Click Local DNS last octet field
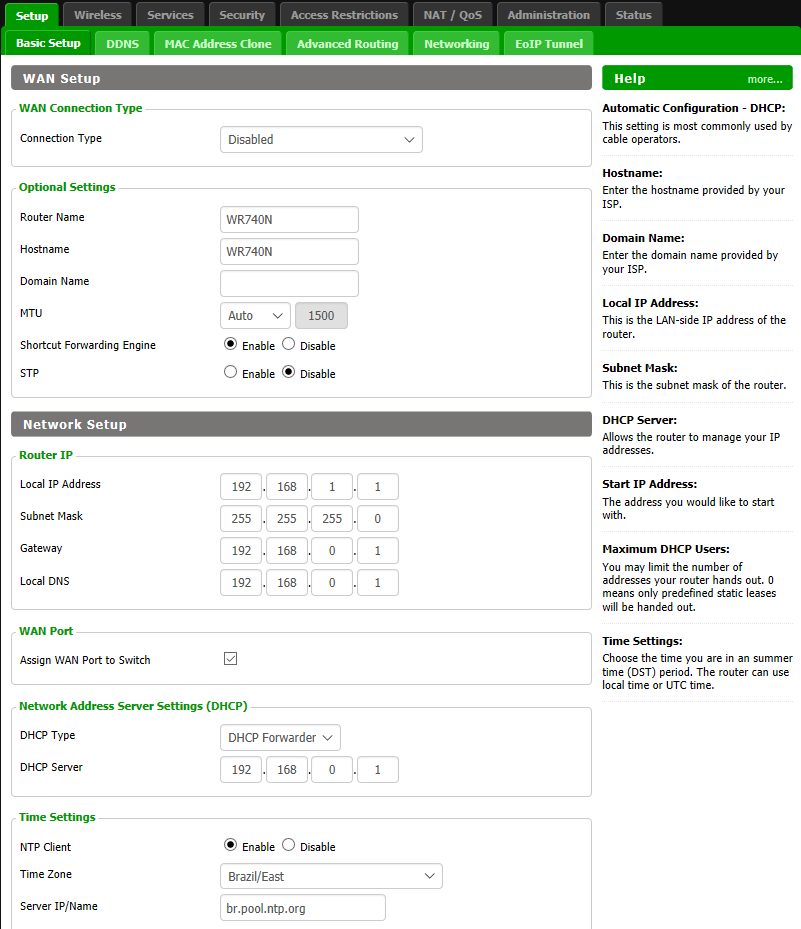The width and height of the screenshot is (801, 929). 377,583
